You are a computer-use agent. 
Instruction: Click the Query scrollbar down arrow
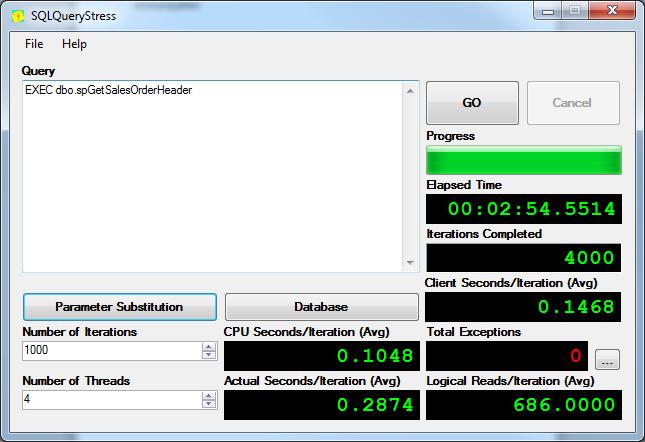(x=410, y=262)
